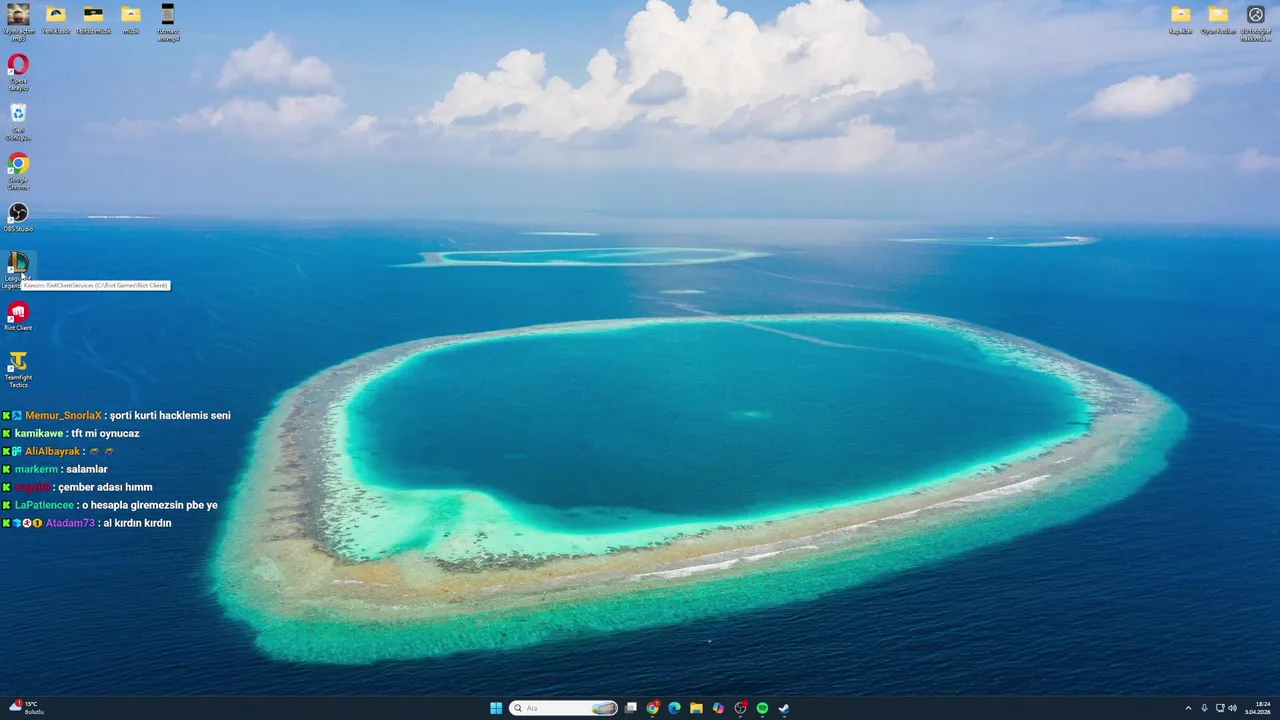Select the Teamfight Tactics desktop shortcut
The image size is (1280, 720).
coord(18,369)
